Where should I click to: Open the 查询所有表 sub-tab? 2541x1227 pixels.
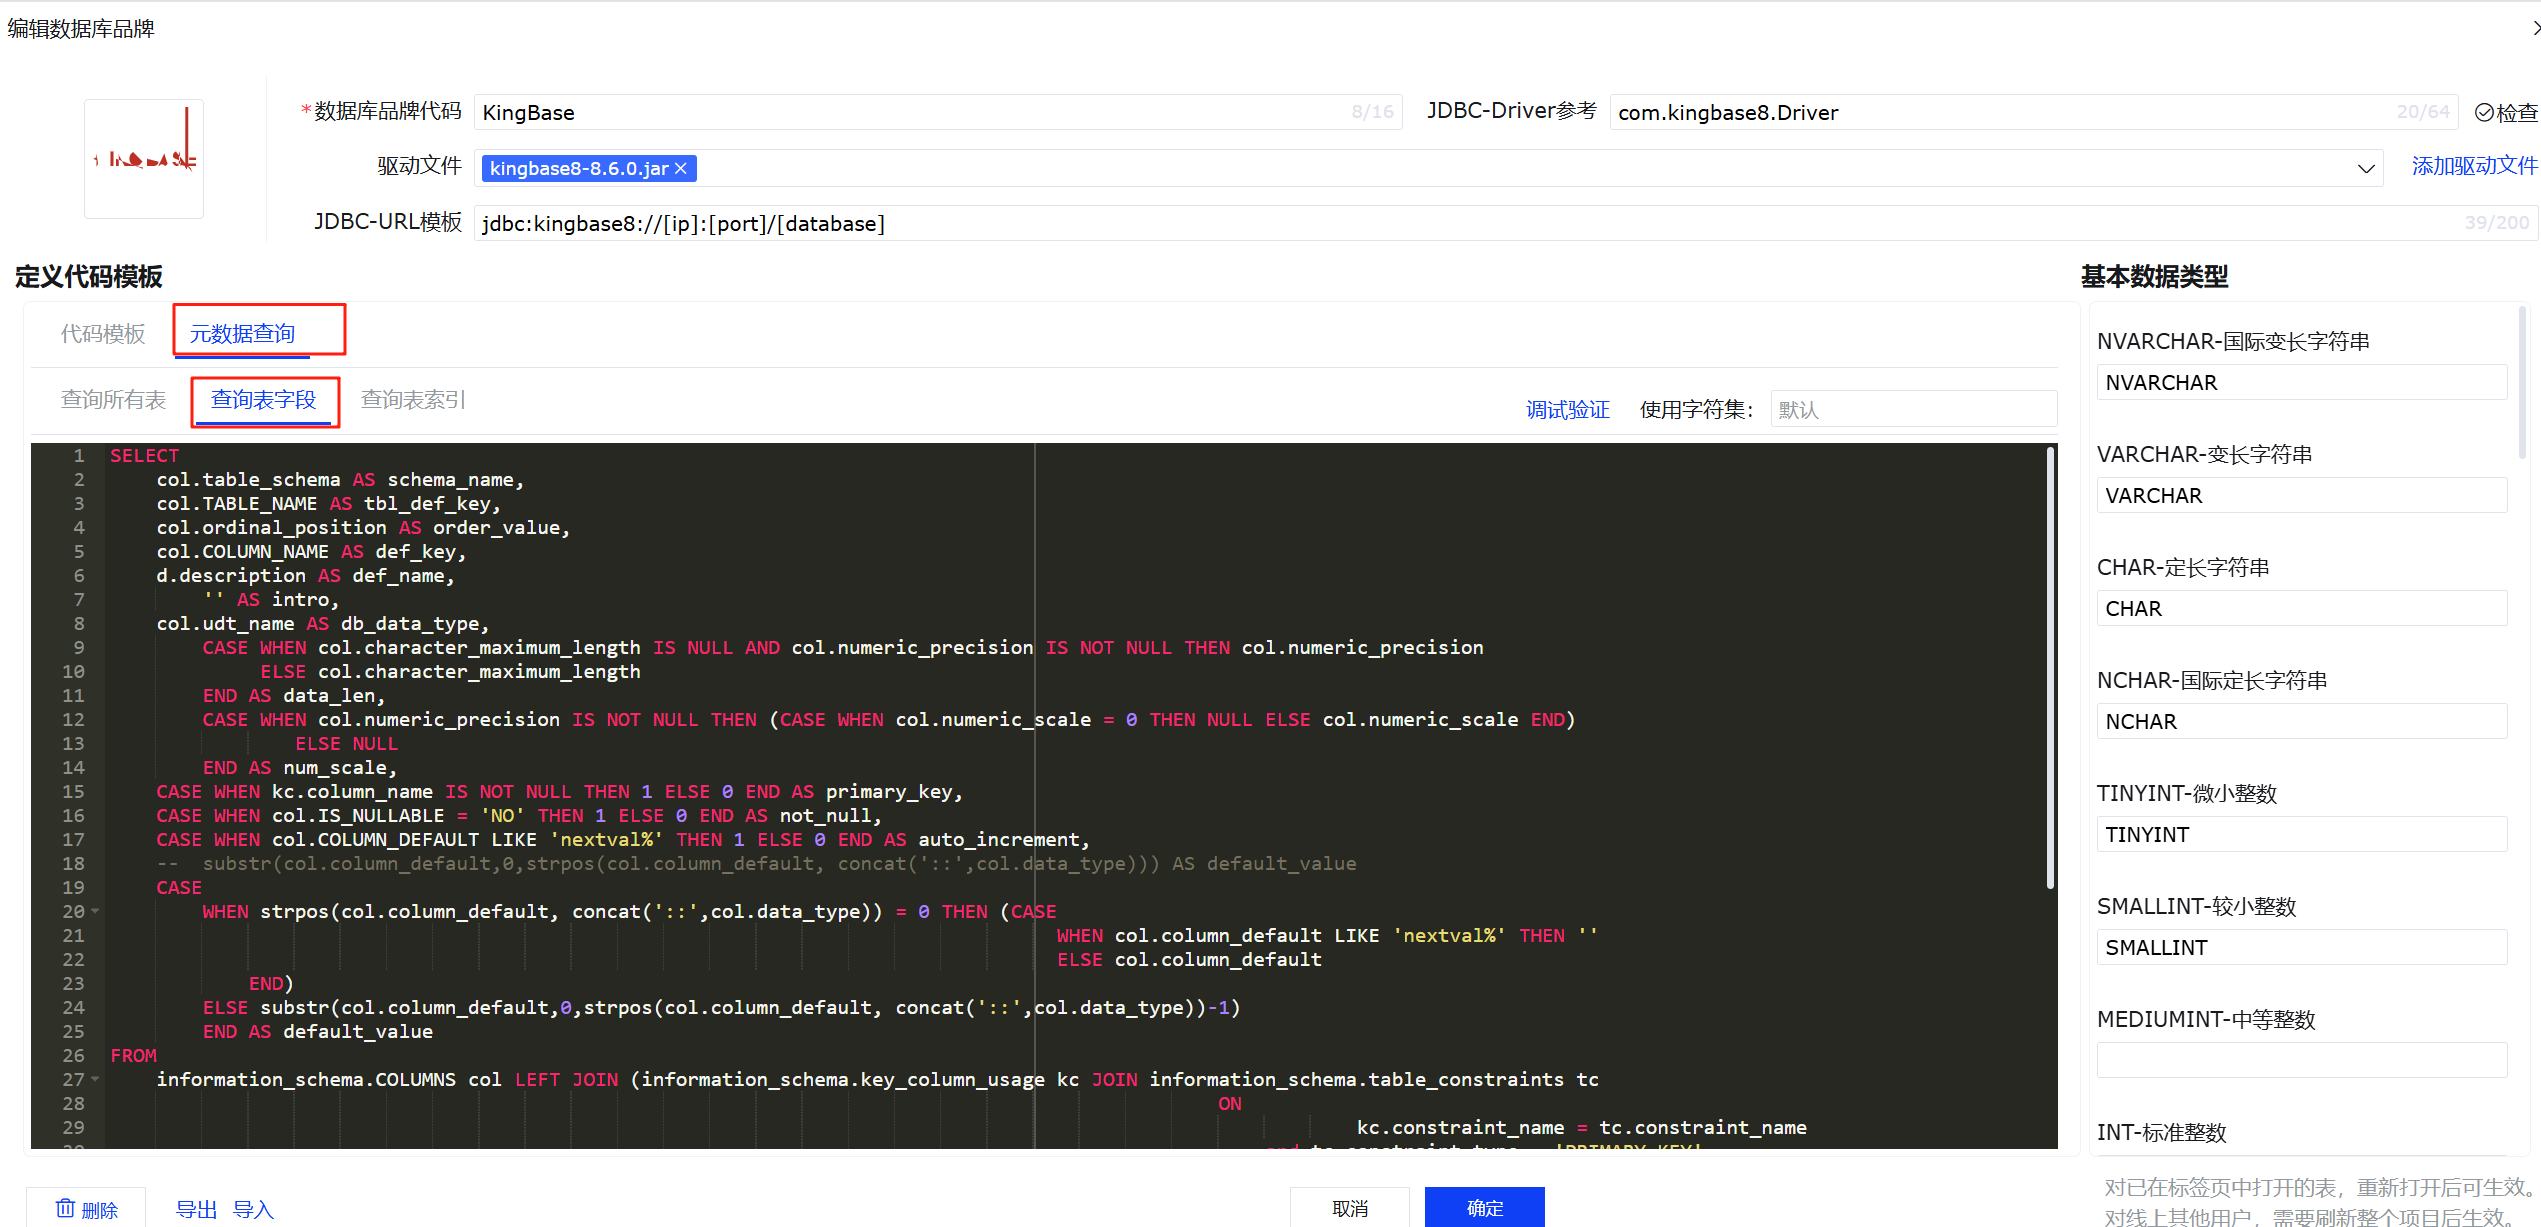pyautogui.click(x=113, y=400)
